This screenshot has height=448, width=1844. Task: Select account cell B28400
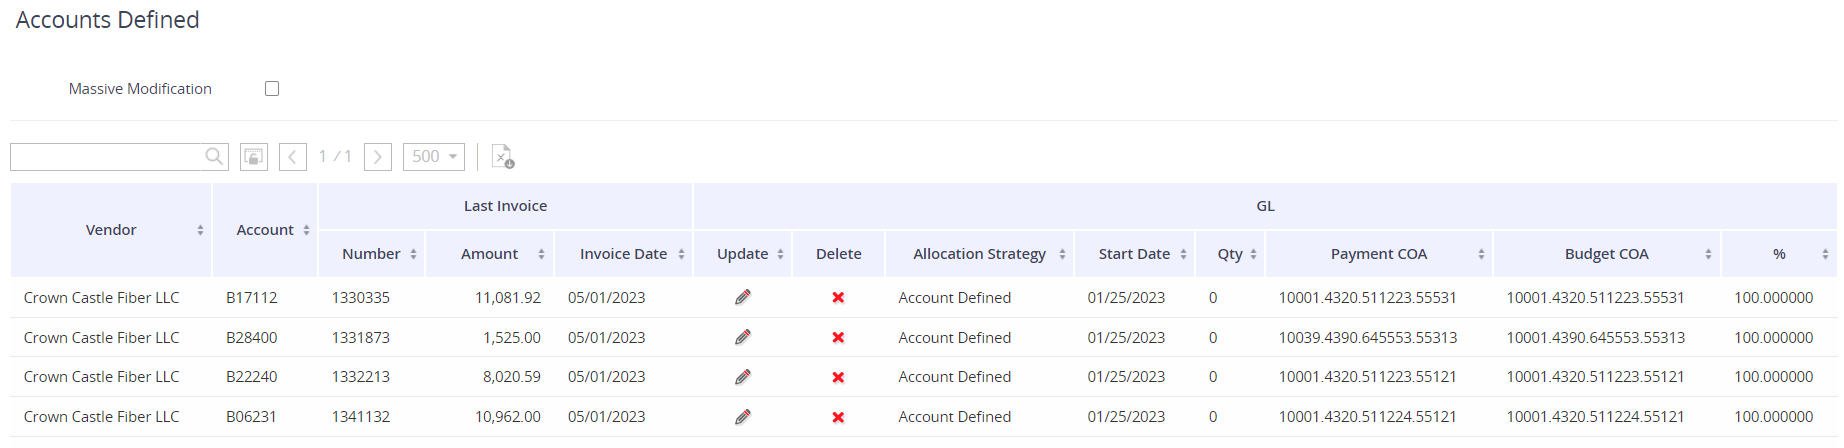(252, 338)
